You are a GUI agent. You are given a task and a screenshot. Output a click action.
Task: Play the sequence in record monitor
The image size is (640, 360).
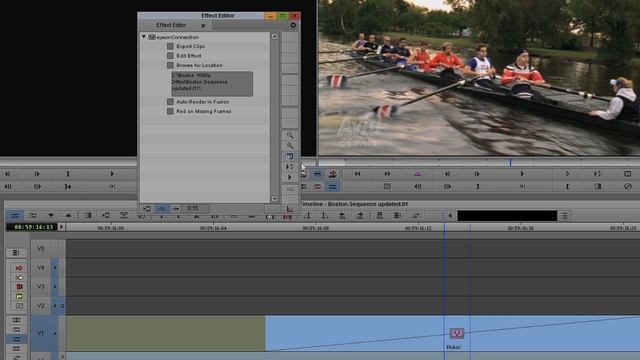point(522,174)
